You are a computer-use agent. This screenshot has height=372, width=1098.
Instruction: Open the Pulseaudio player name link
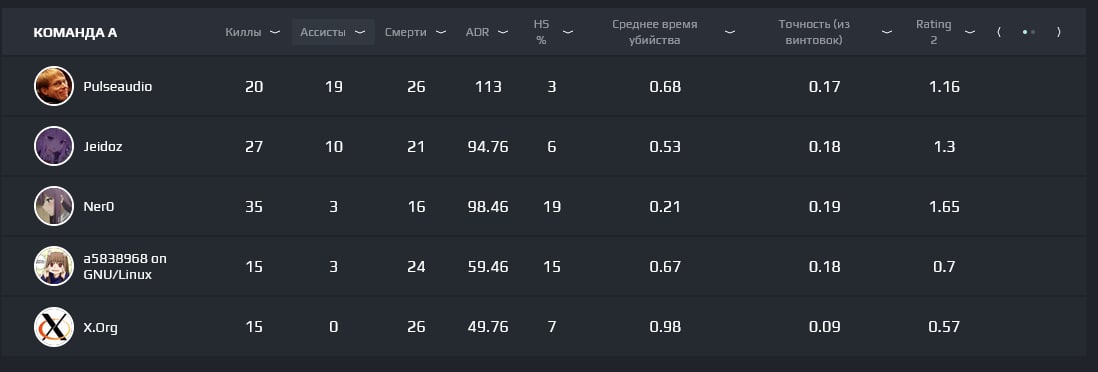coord(118,86)
